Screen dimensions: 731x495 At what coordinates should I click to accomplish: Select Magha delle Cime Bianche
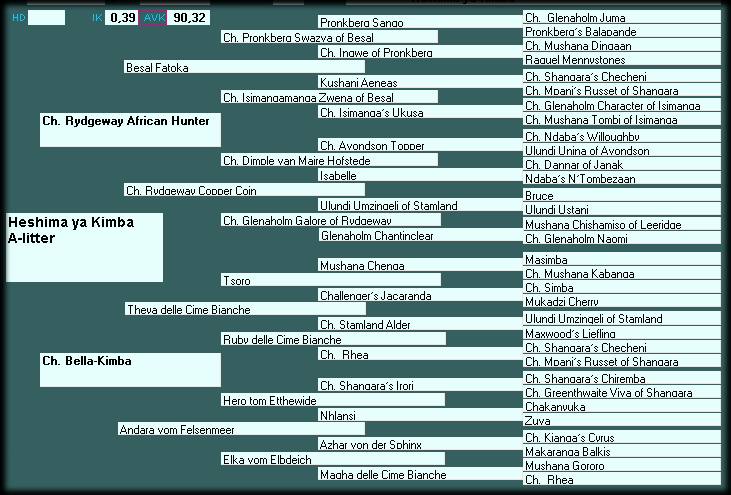pyautogui.click(x=421, y=474)
